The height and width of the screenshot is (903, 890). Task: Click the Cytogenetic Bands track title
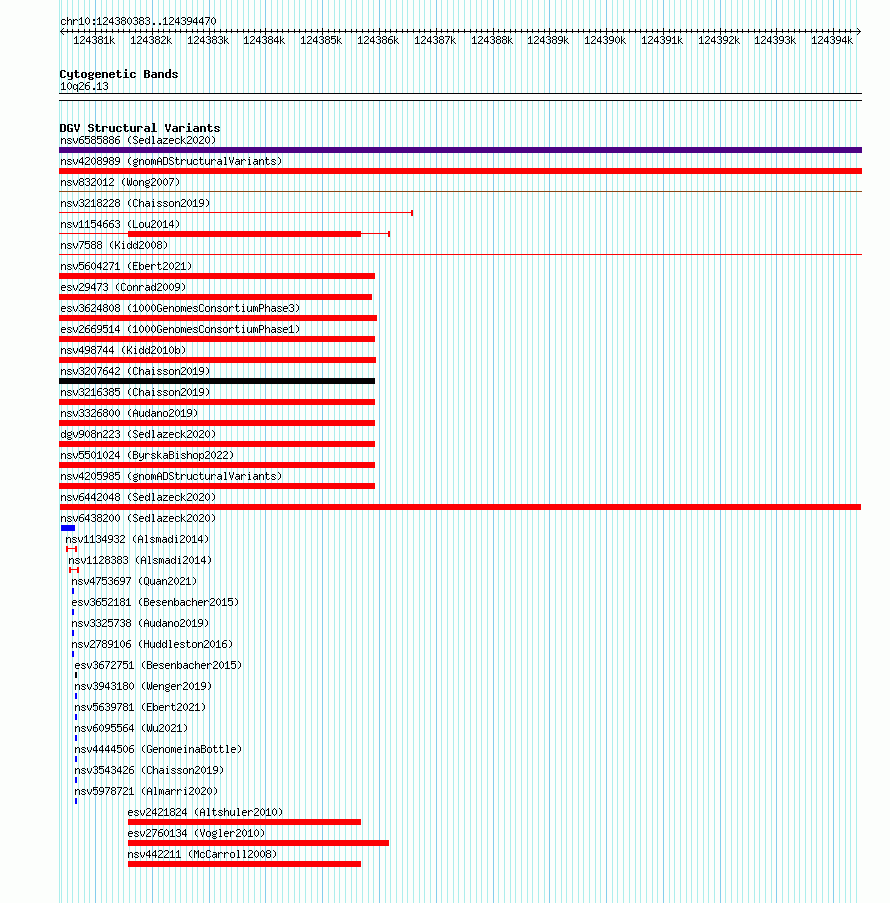[x=119, y=74]
